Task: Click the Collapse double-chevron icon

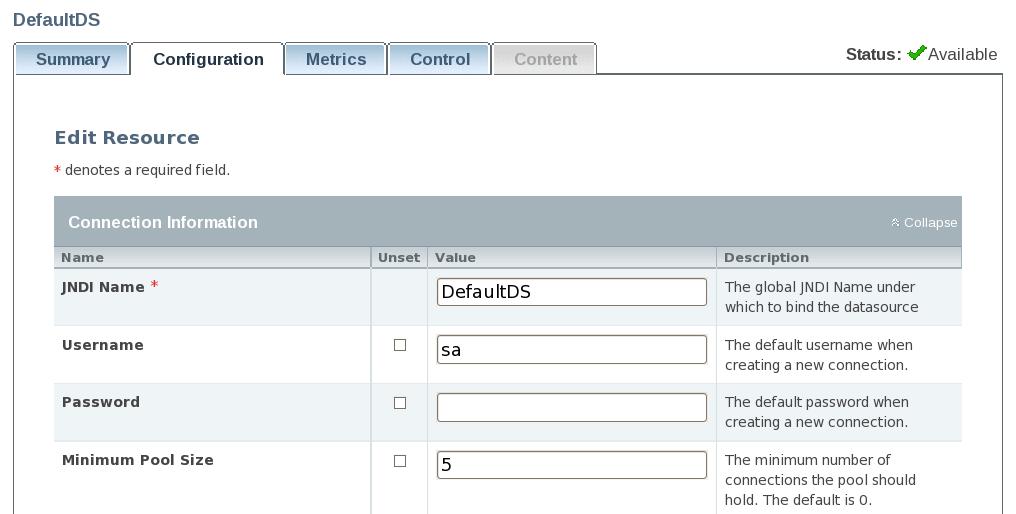Action: pos(895,222)
